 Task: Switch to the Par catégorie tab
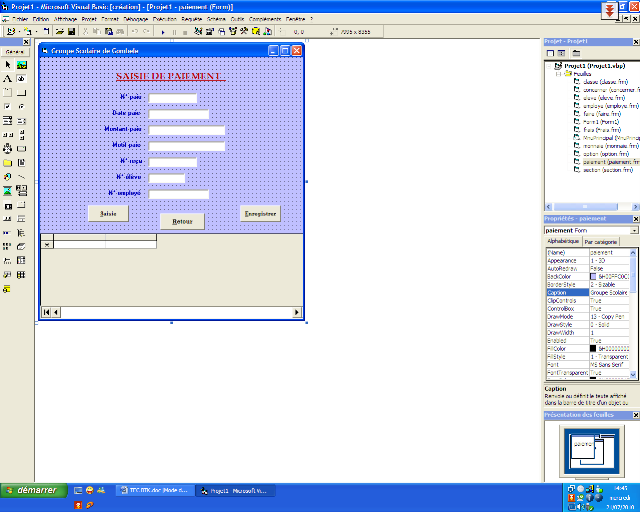tap(601, 242)
